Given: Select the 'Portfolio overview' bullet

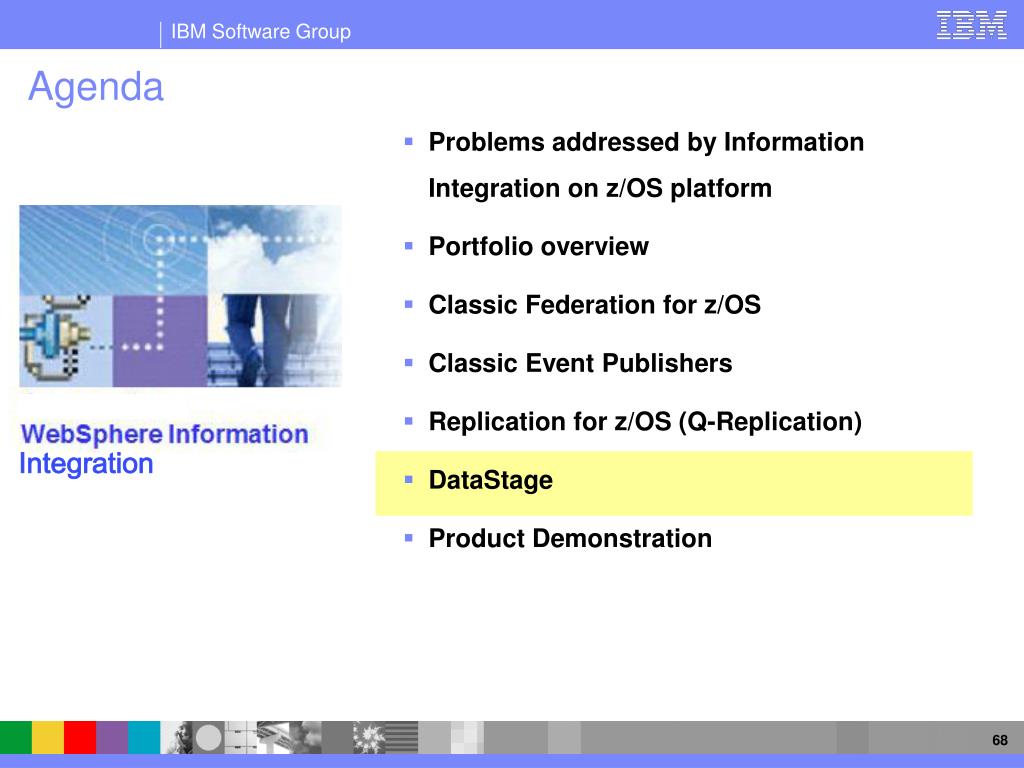Looking at the screenshot, I should [x=538, y=246].
